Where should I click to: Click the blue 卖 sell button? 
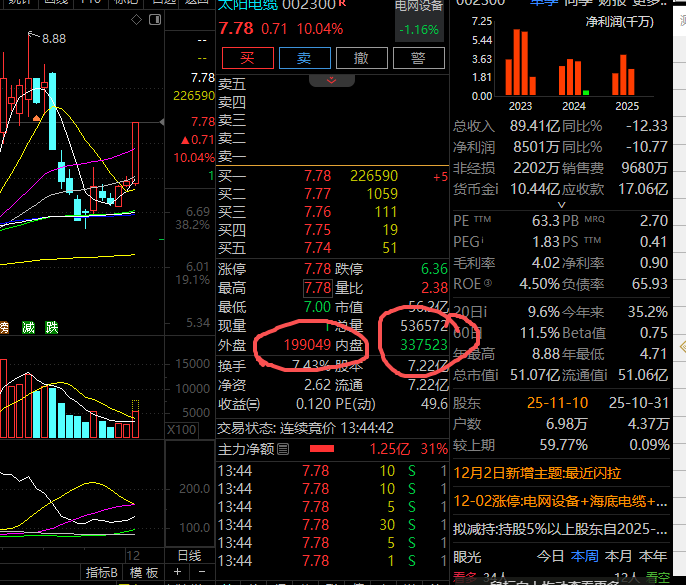tap(304, 58)
